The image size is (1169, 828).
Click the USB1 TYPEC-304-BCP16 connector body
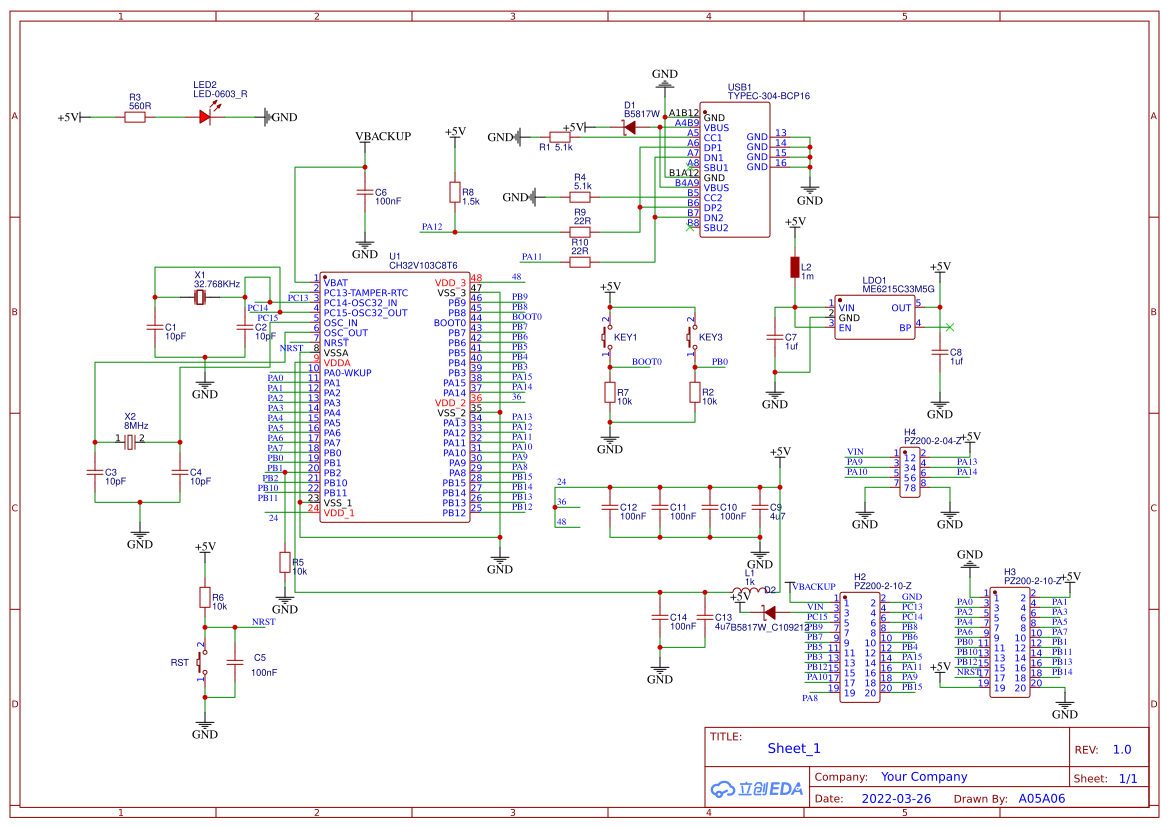(x=734, y=170)
